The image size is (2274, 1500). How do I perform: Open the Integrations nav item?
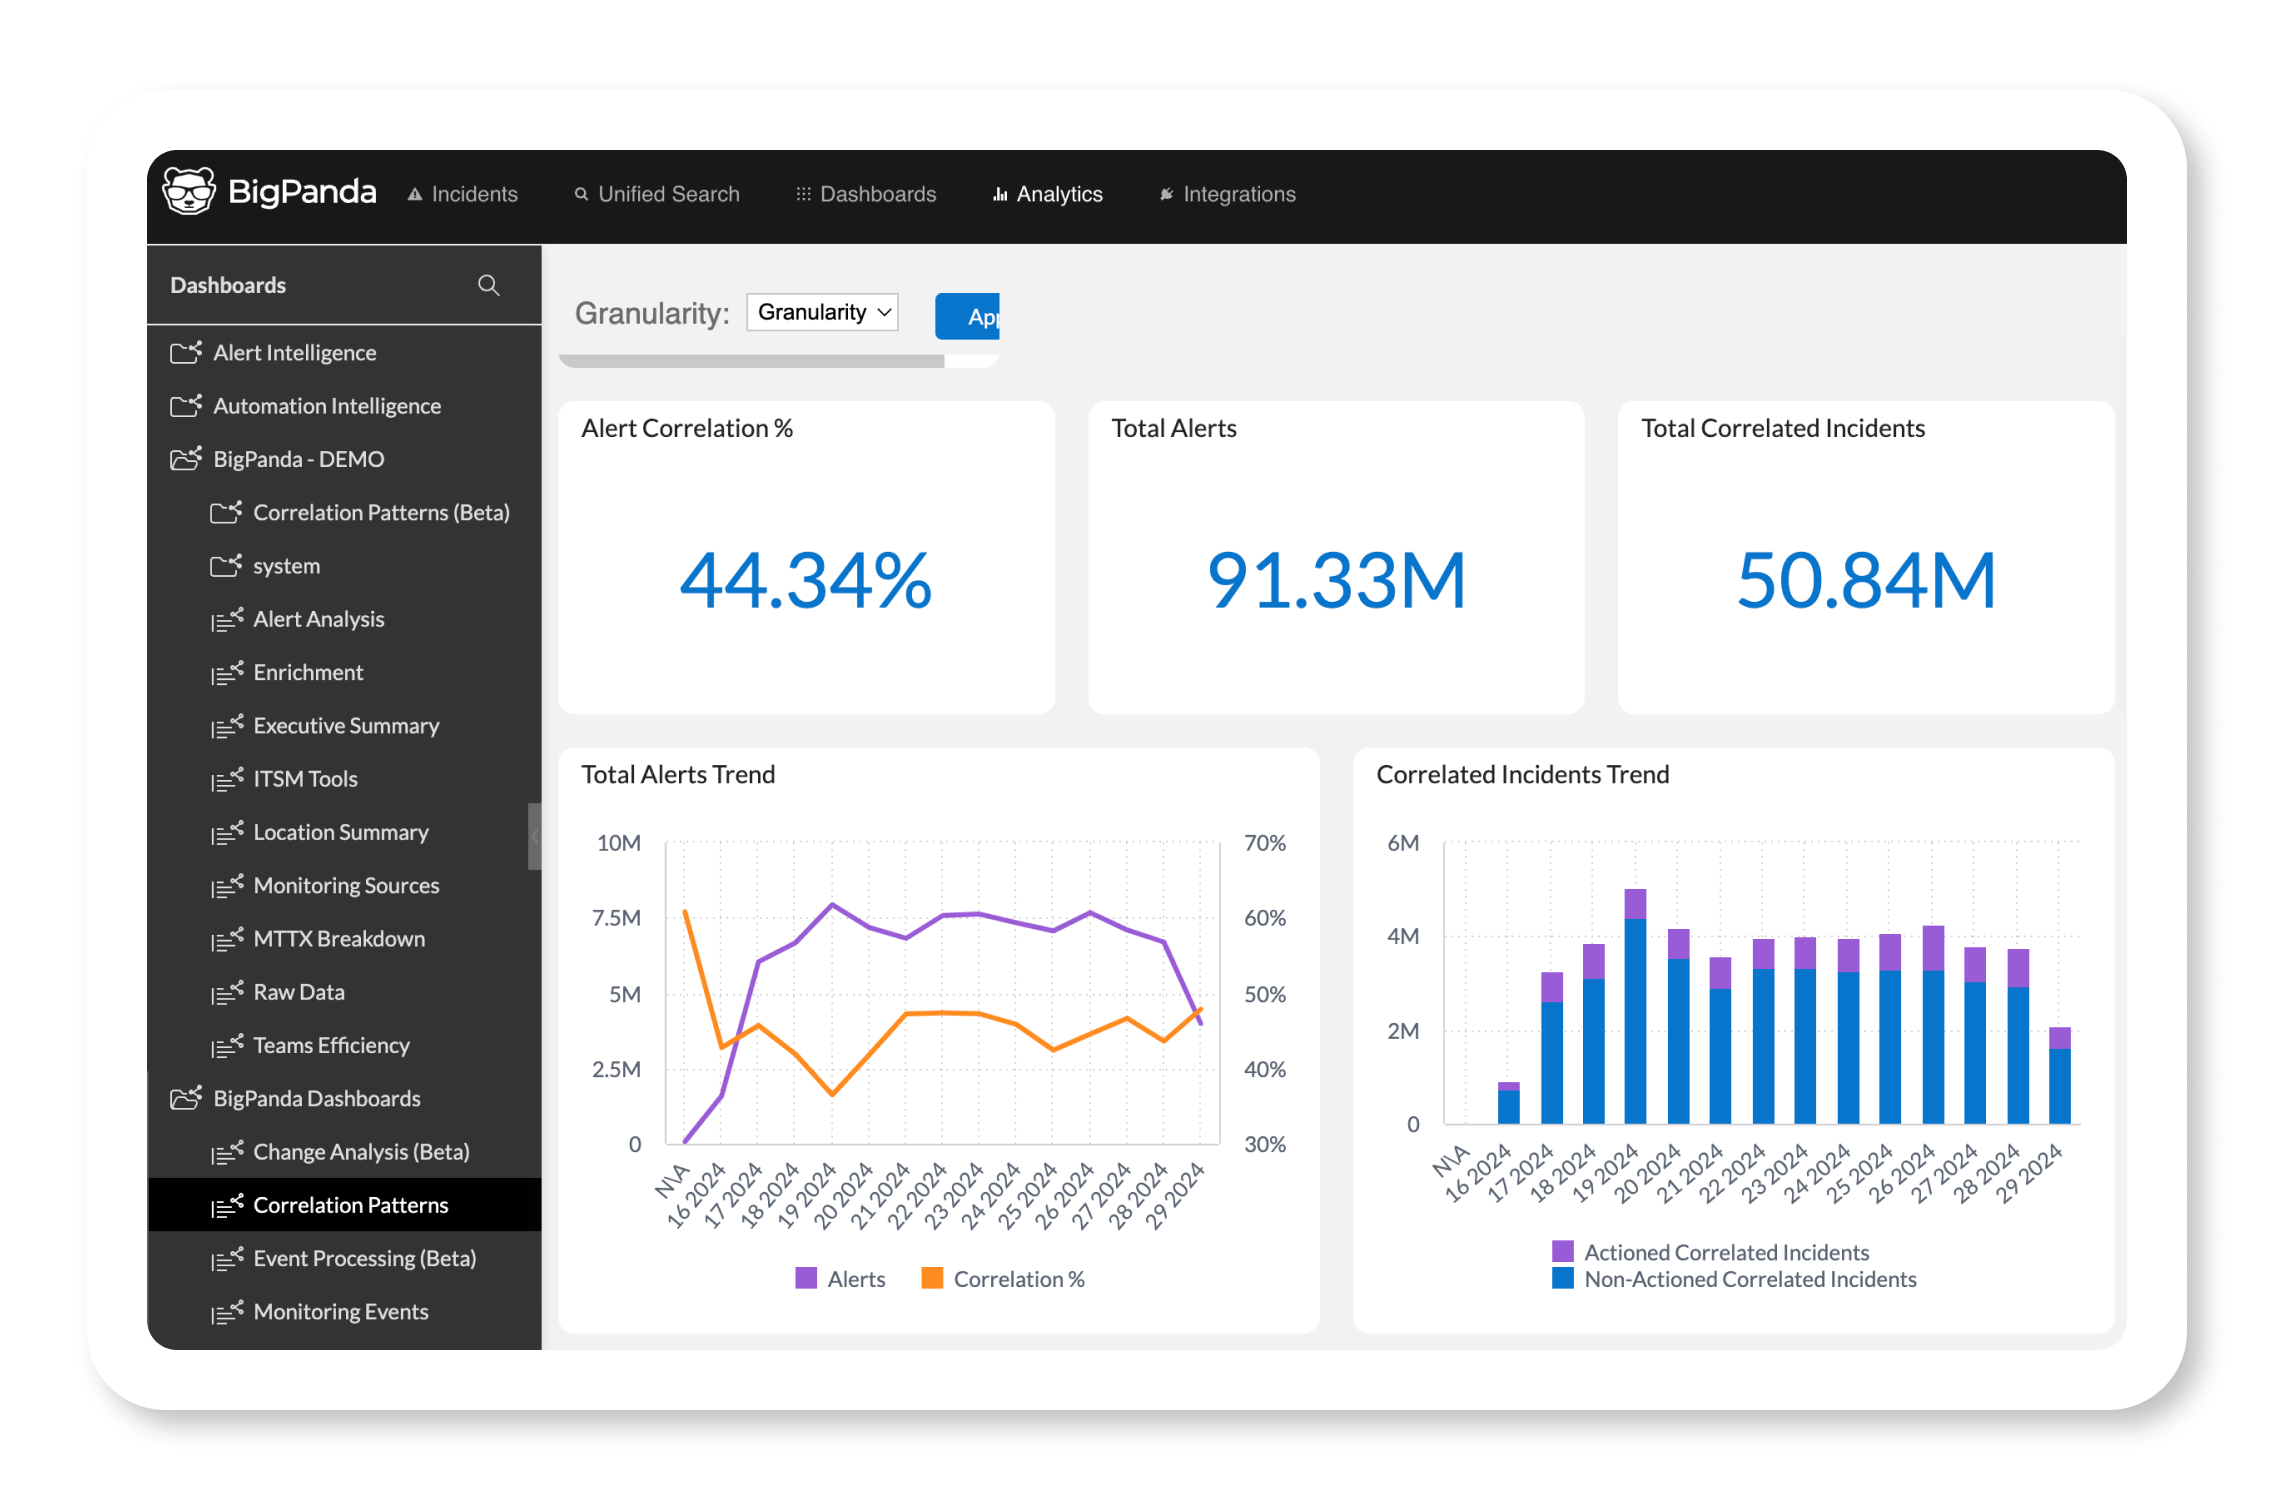1227,194
